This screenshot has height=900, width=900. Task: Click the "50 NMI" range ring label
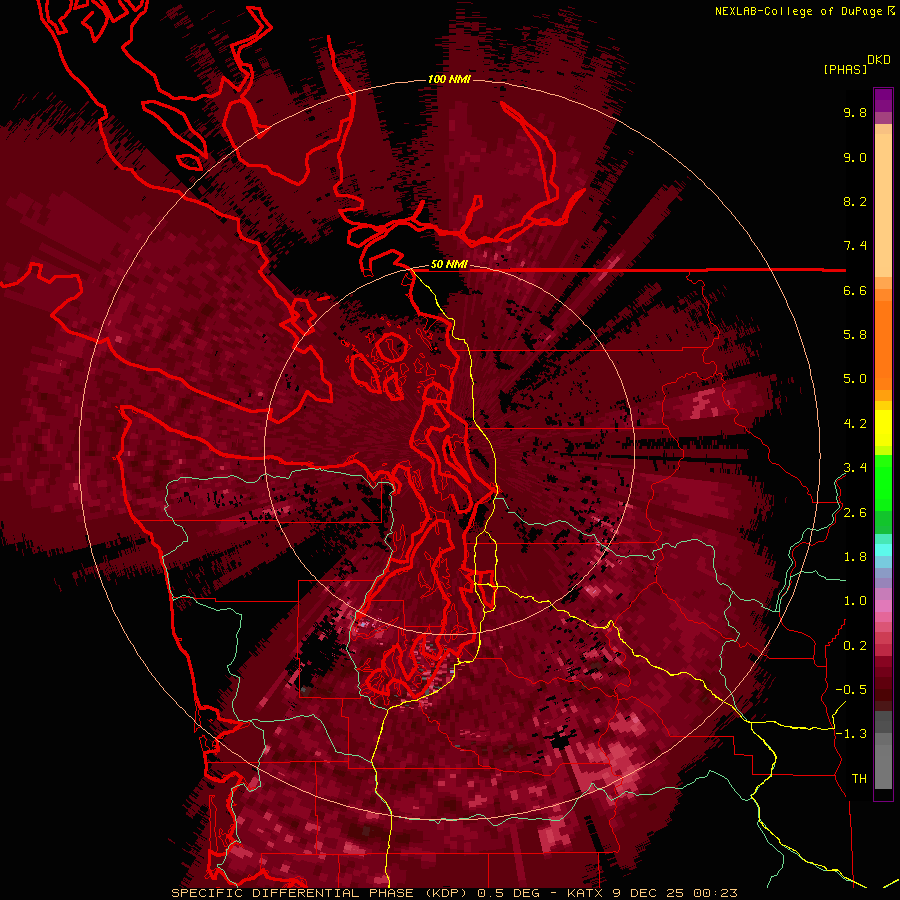[449, 265]
